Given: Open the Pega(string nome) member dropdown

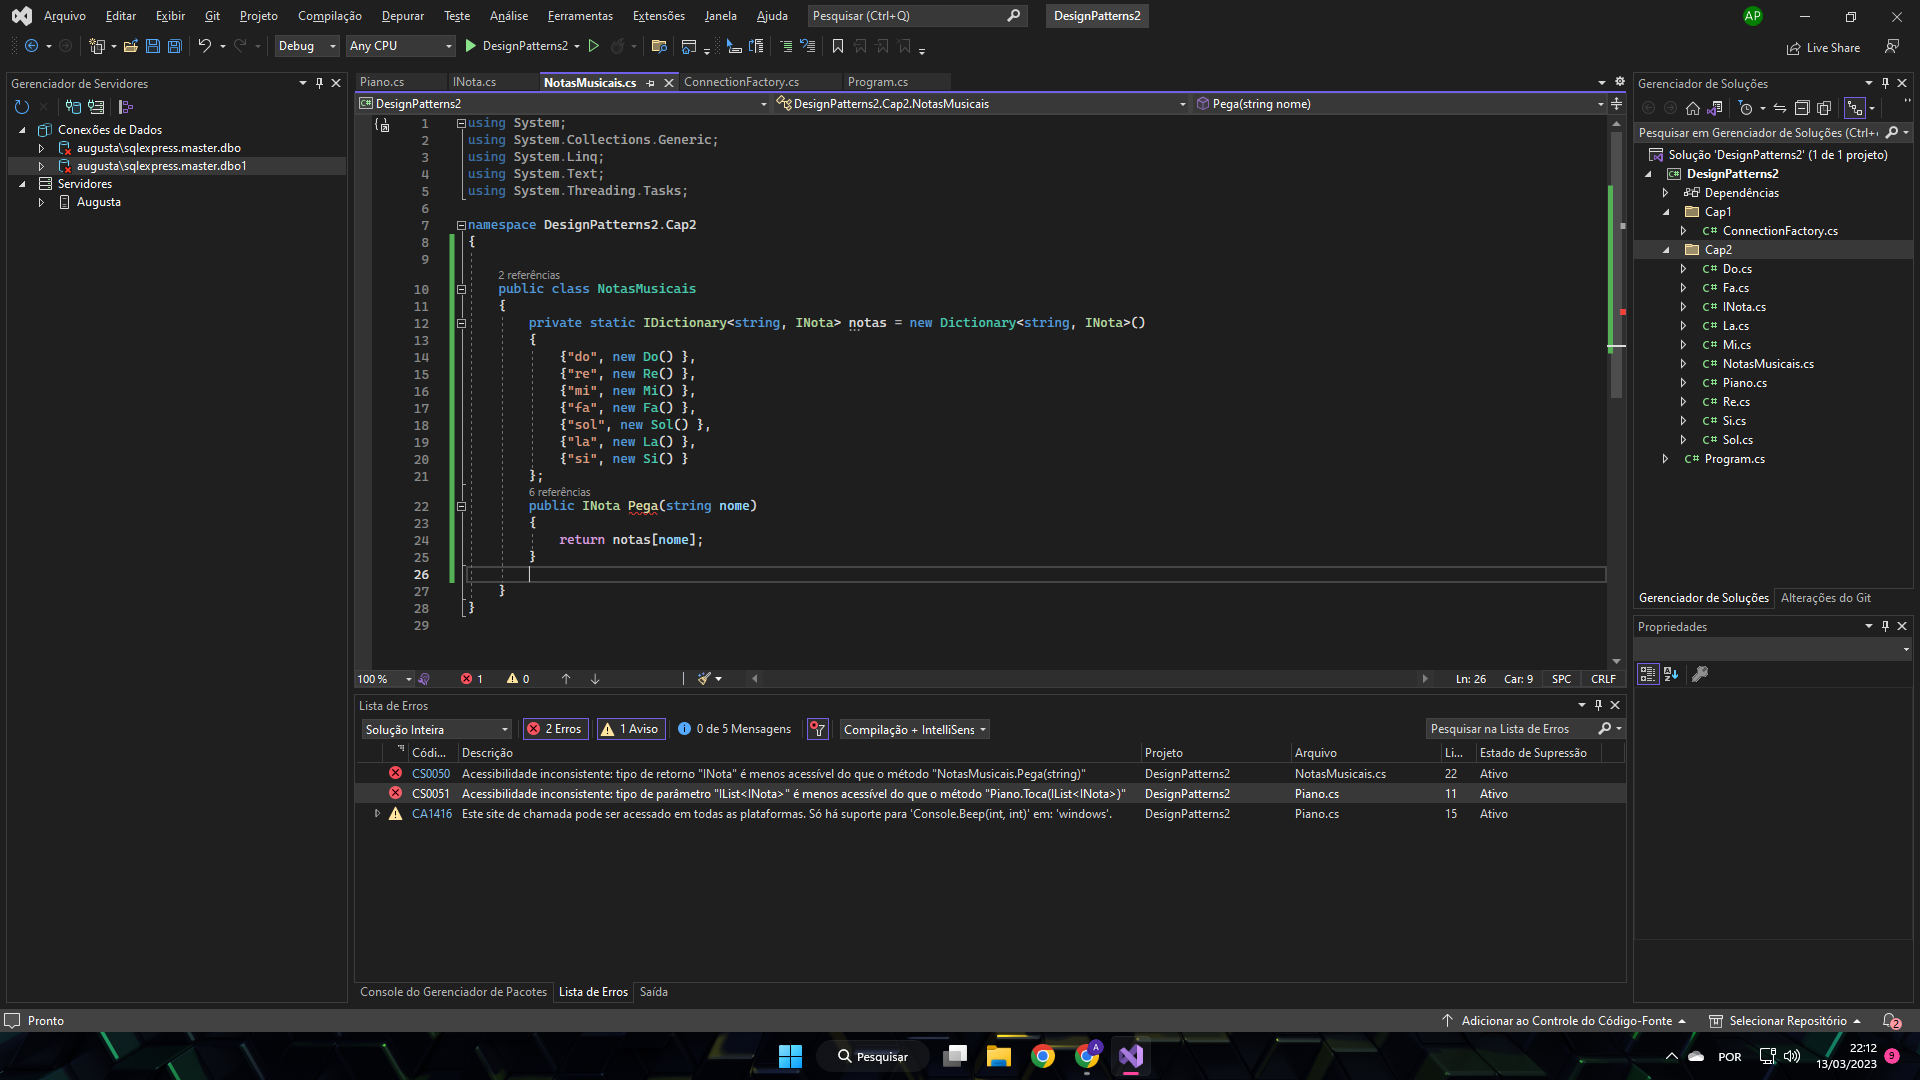Looking at the screenshot, I should point(1400,104).
